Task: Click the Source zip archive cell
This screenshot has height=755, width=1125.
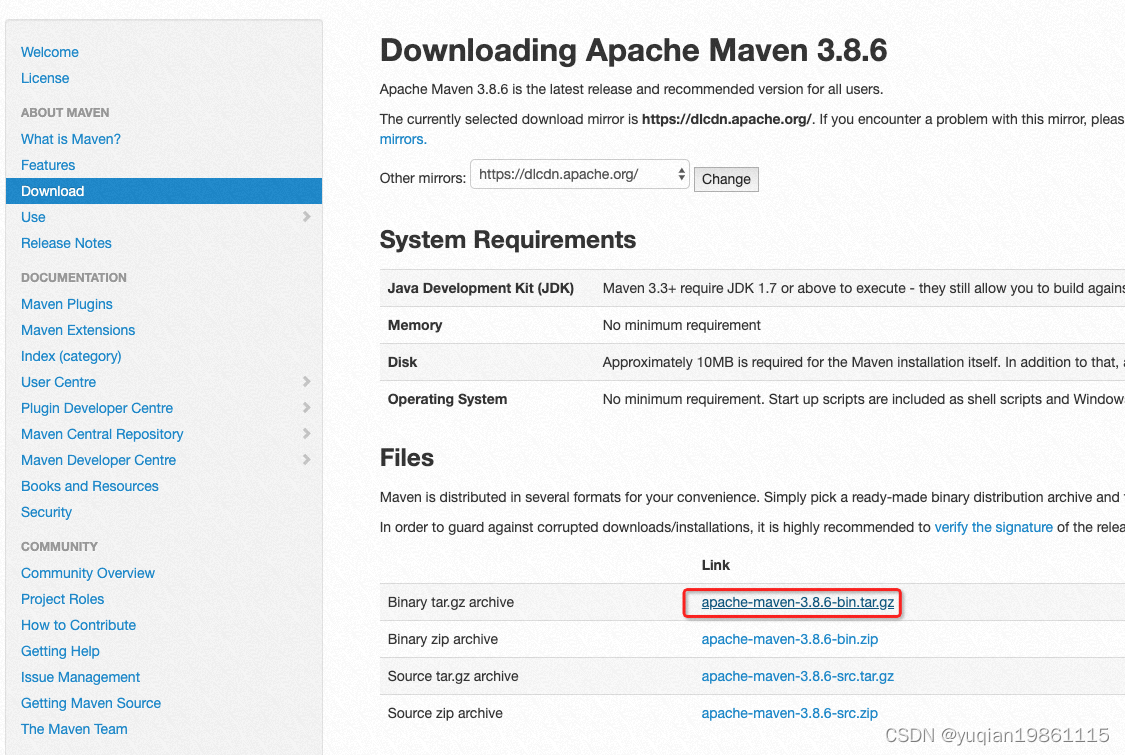Action: point(445,713)
